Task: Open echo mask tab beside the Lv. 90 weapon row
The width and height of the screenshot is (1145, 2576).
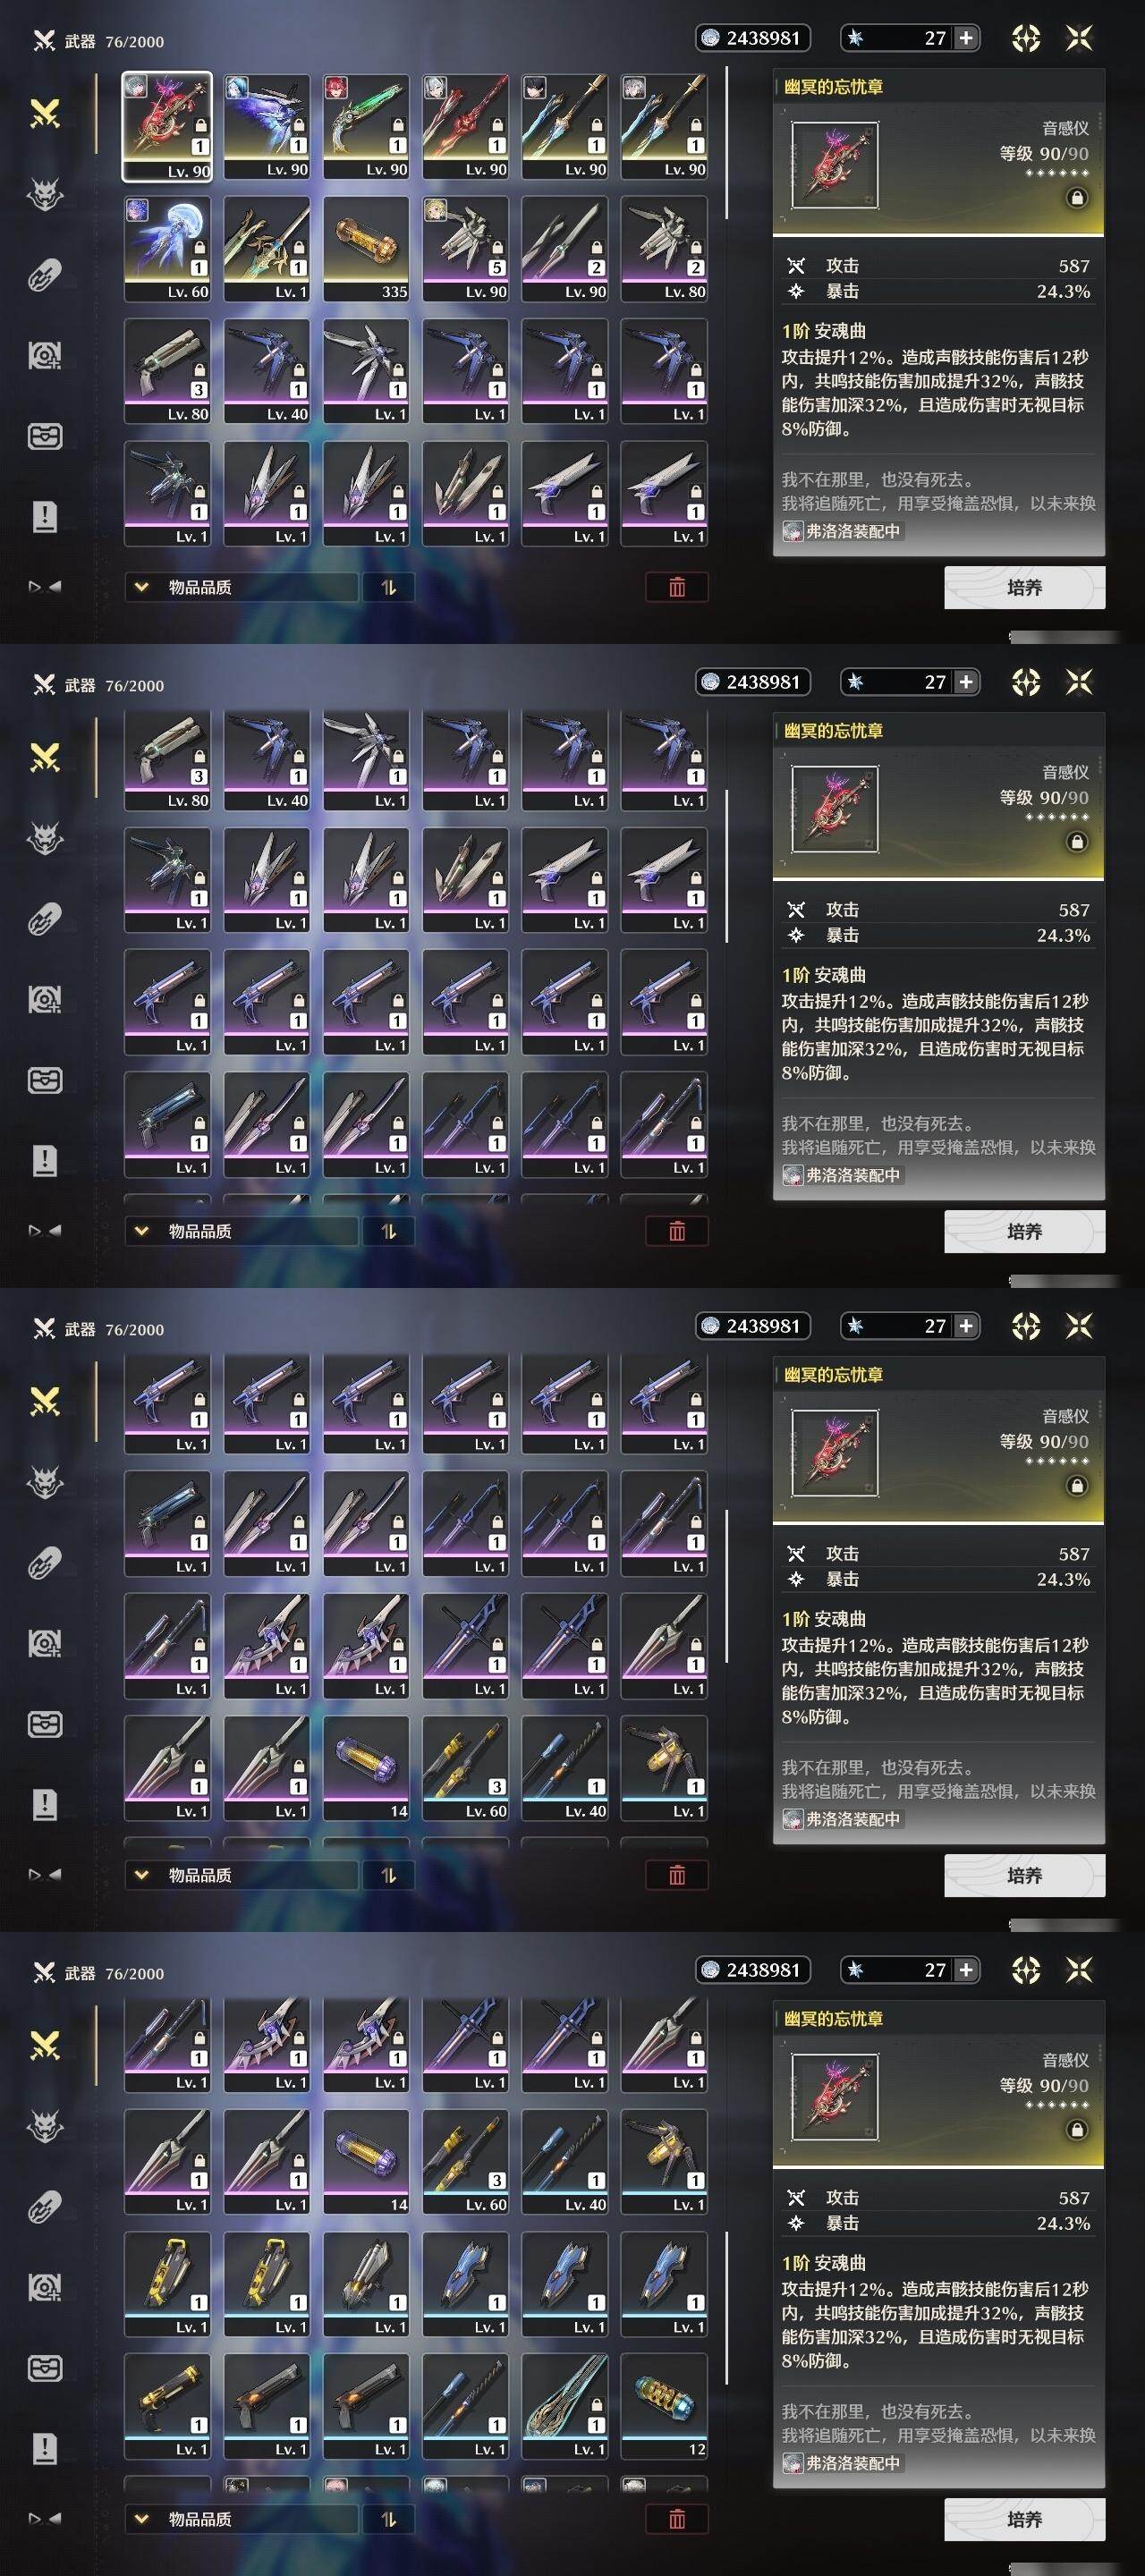Action: tap(44, 195)
